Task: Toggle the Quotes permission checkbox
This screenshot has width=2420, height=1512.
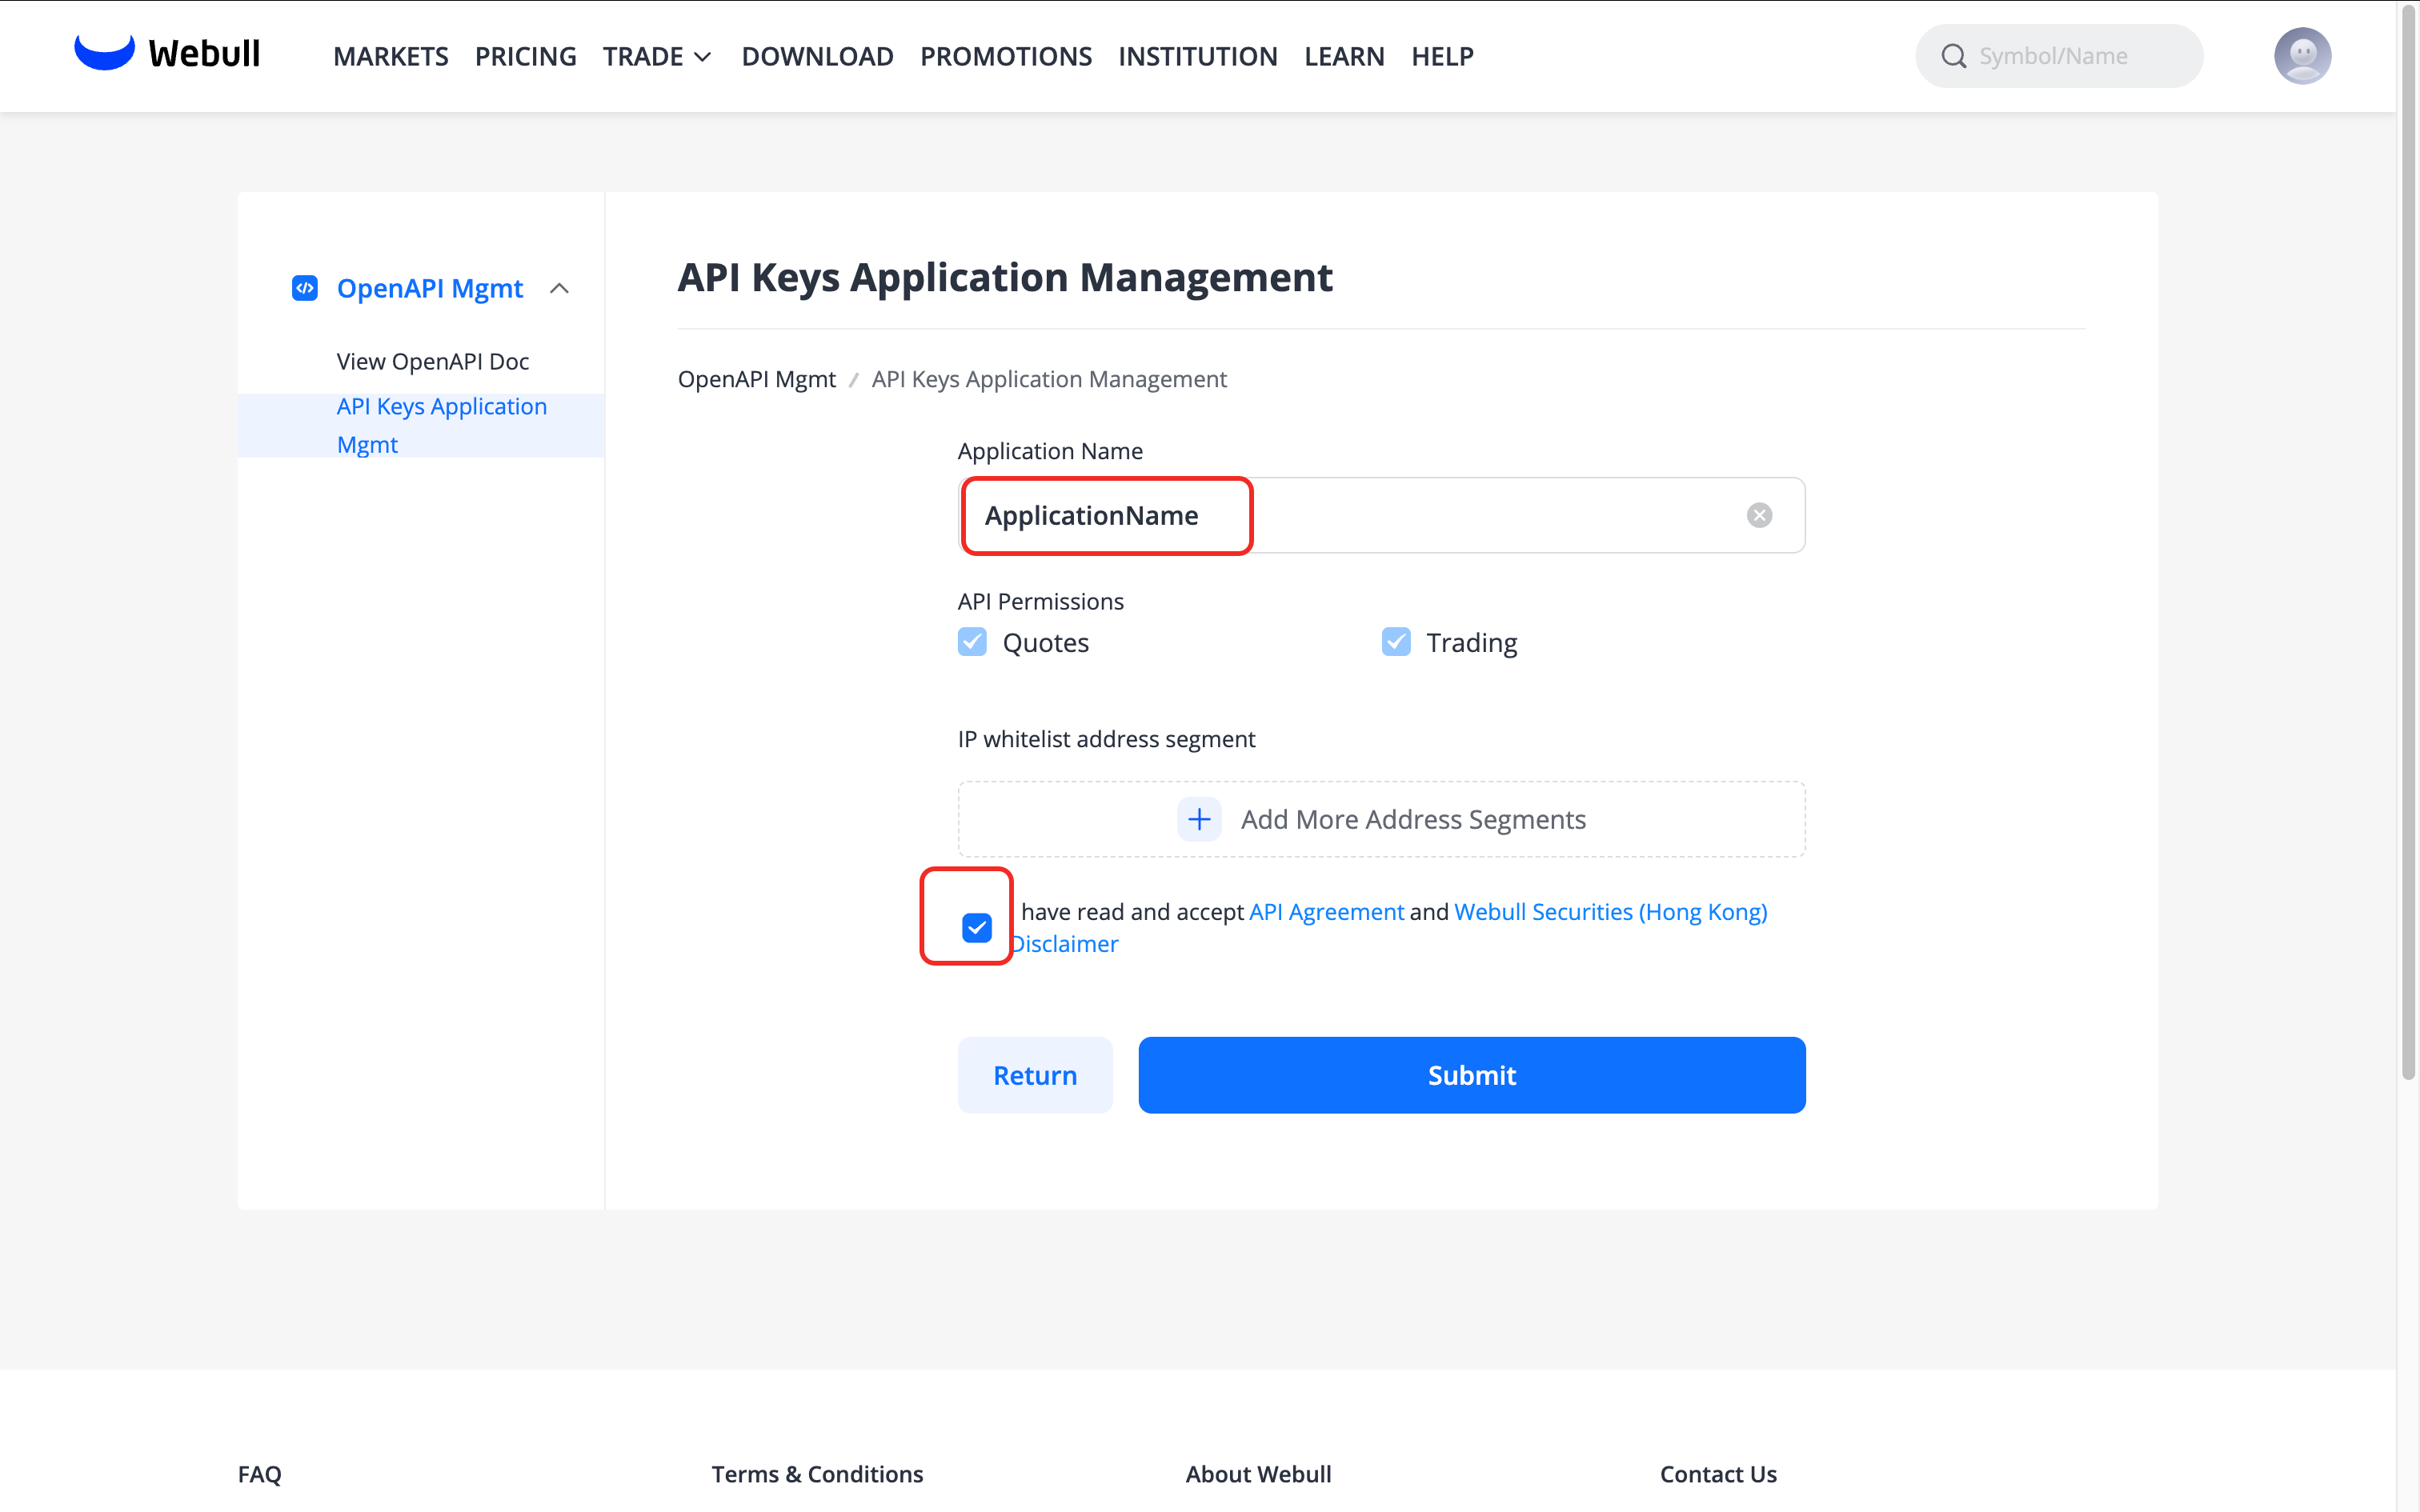Action: pos(972,642)
